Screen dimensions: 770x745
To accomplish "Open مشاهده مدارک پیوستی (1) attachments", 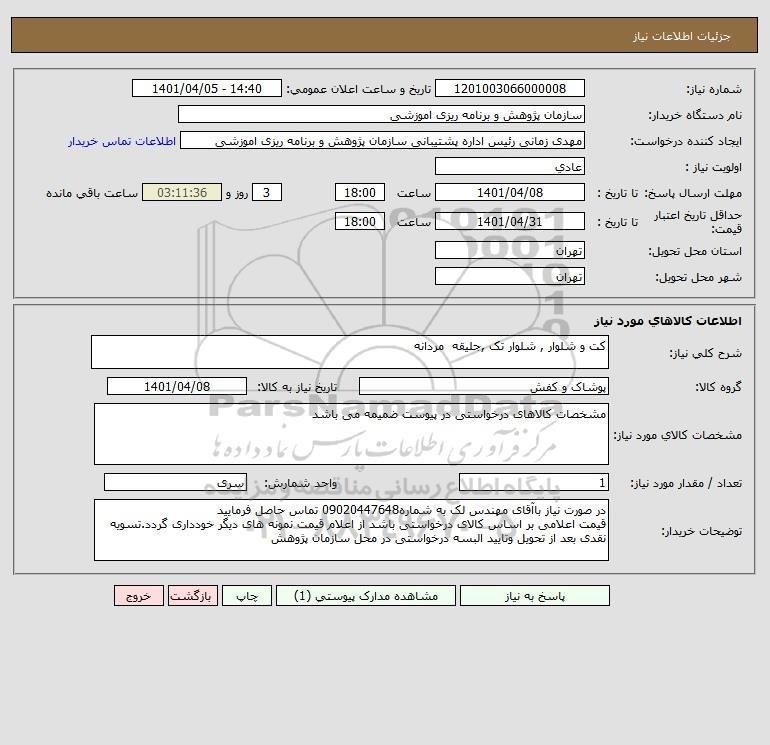I will click(x=365, y=596).
